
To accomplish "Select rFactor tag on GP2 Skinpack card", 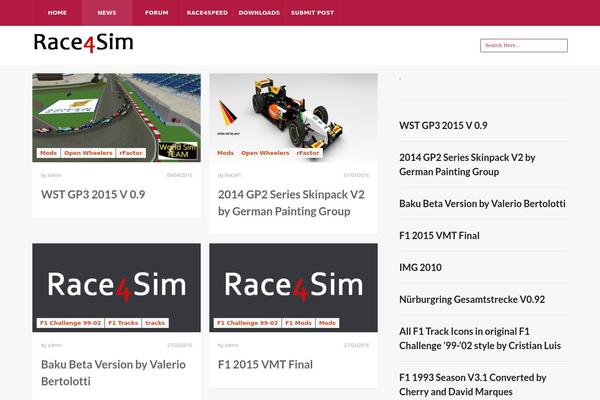I will [x=308, y=153].
